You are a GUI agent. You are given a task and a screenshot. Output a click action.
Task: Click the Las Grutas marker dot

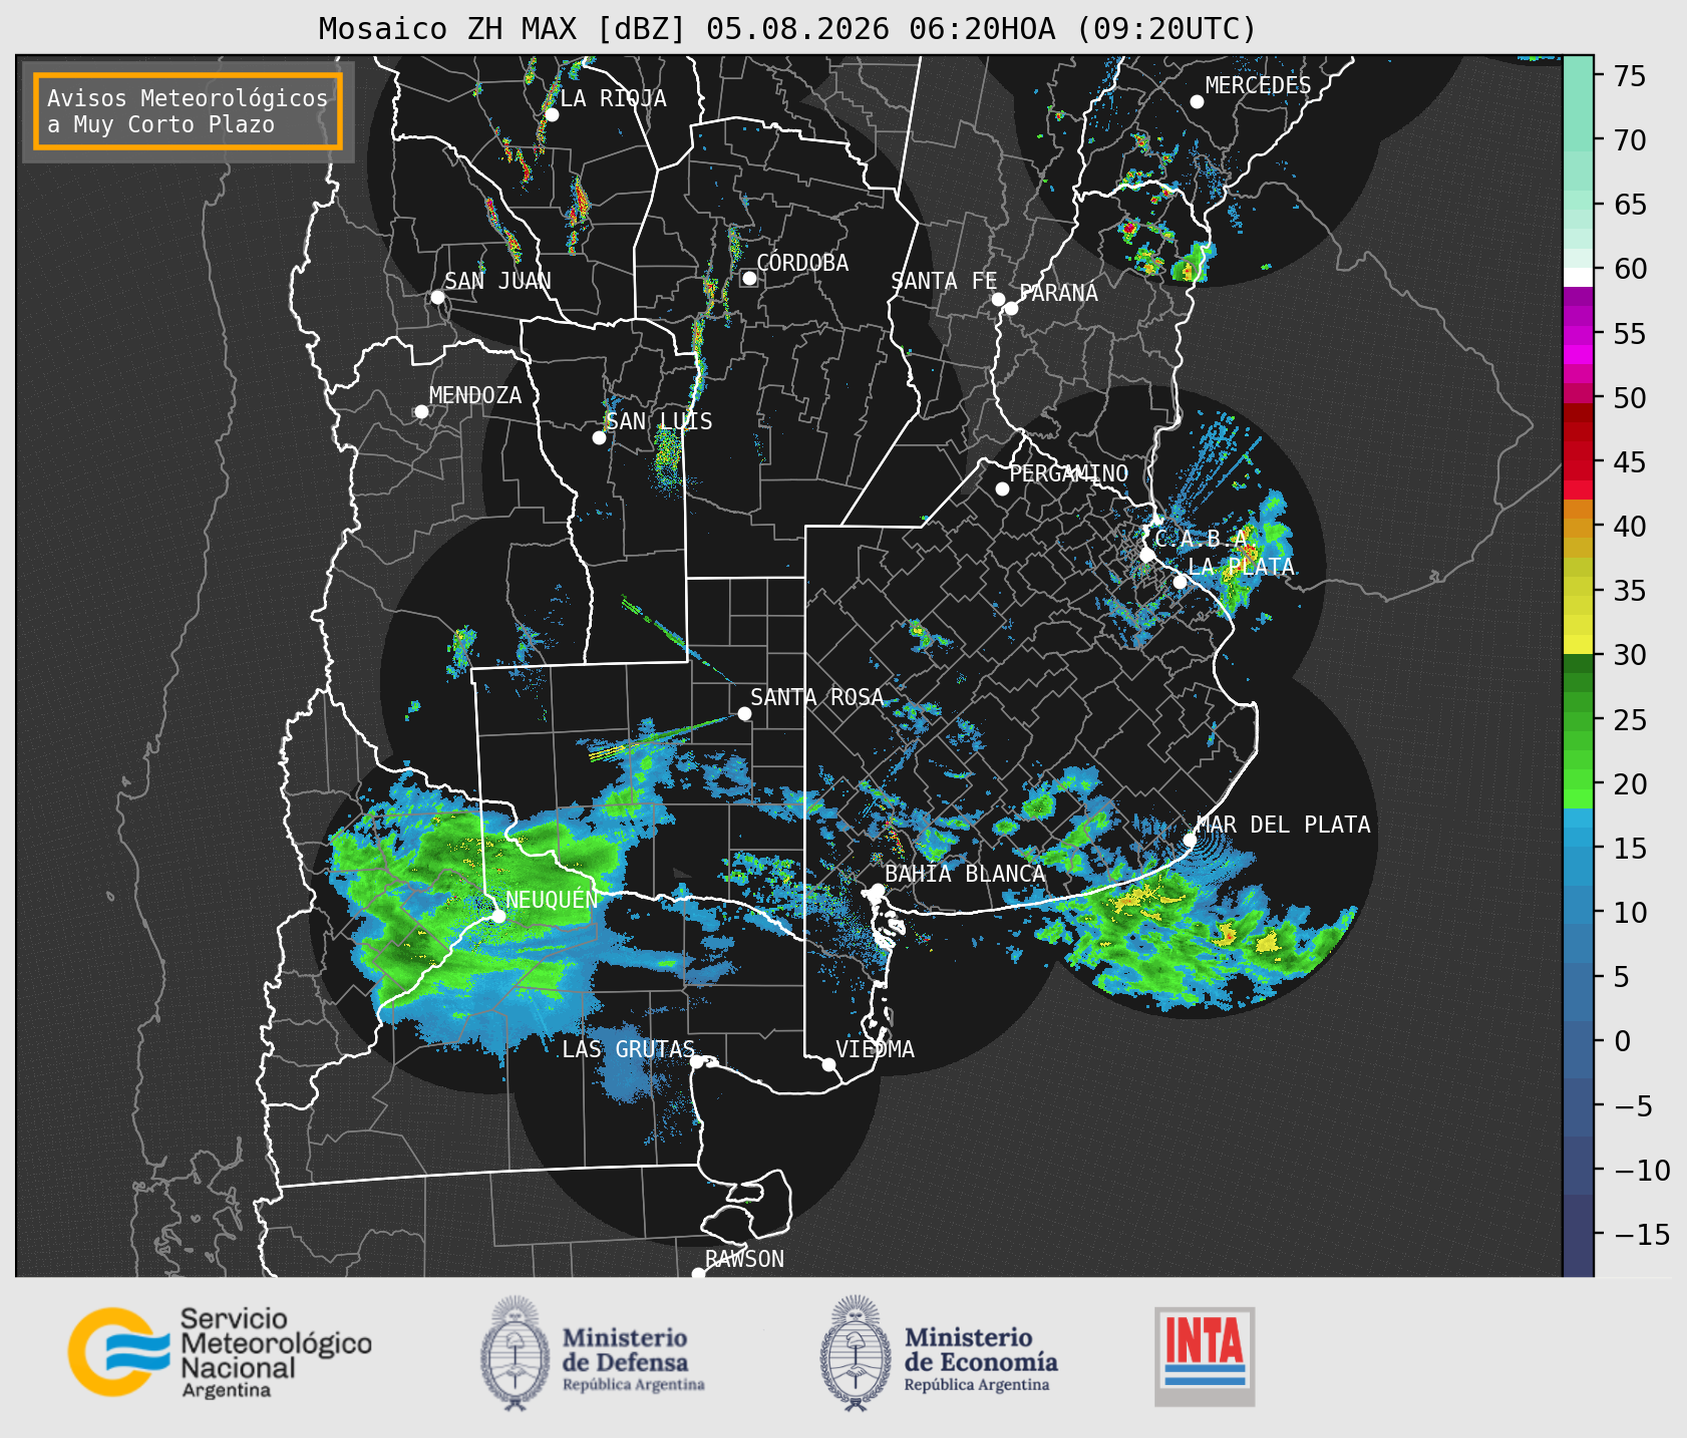point(697,1062)
